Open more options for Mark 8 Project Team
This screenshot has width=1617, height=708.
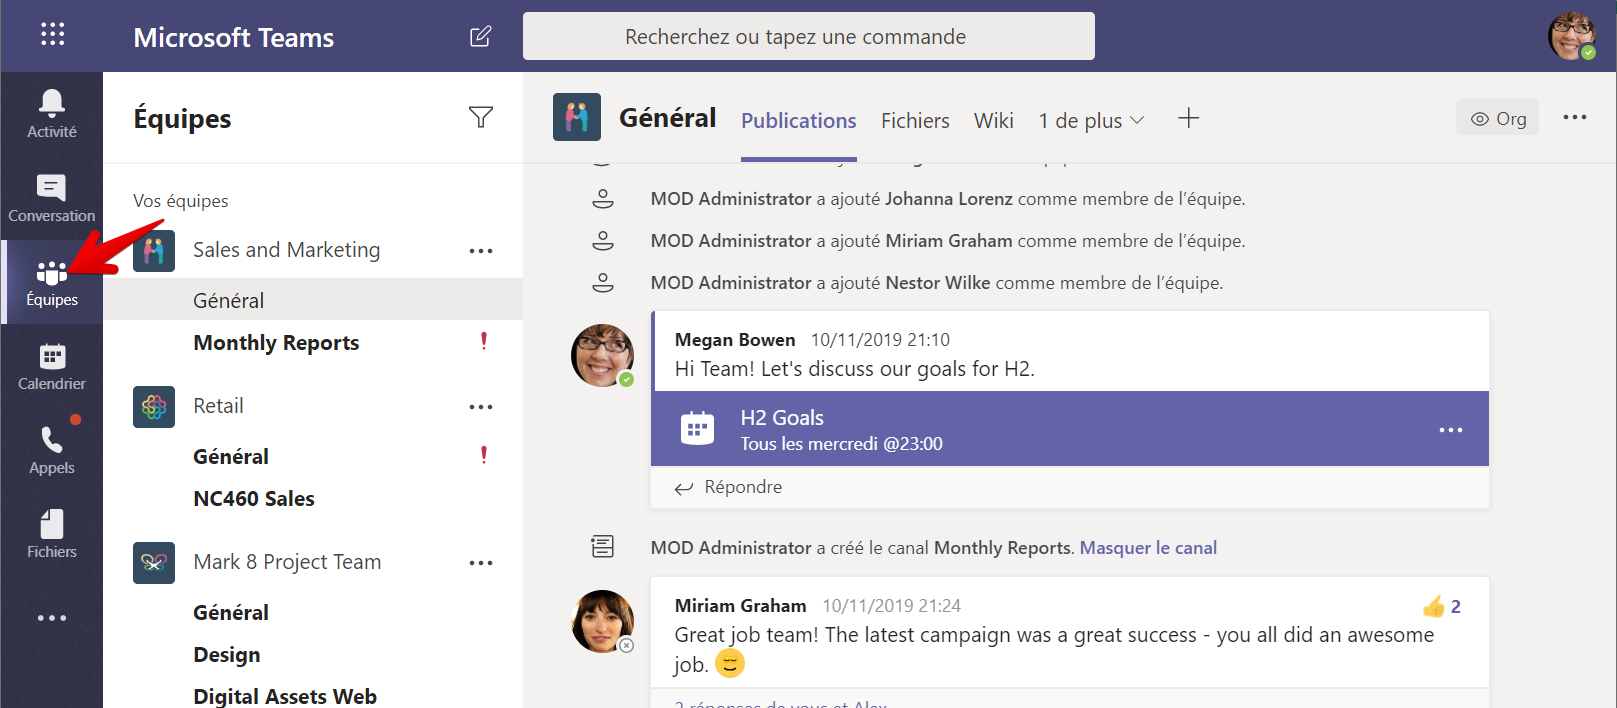pos(481,563)
